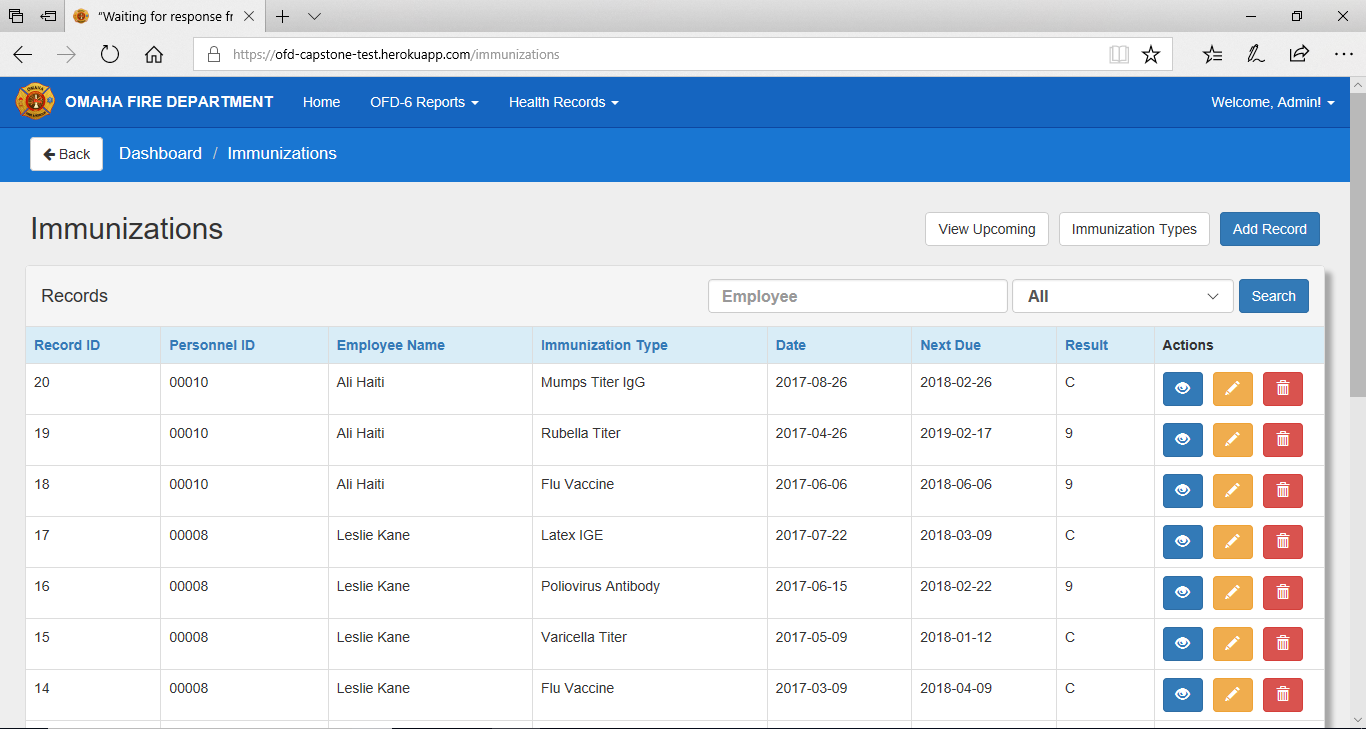Go to browser home page
The height and width of the screenshot is (729, 1366).
pos(154,55)
